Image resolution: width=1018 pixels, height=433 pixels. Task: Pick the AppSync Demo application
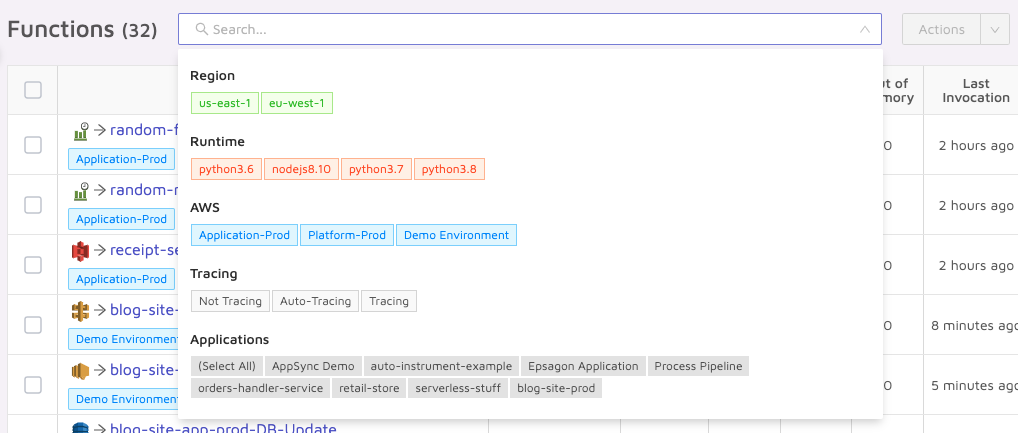point(314,366)
